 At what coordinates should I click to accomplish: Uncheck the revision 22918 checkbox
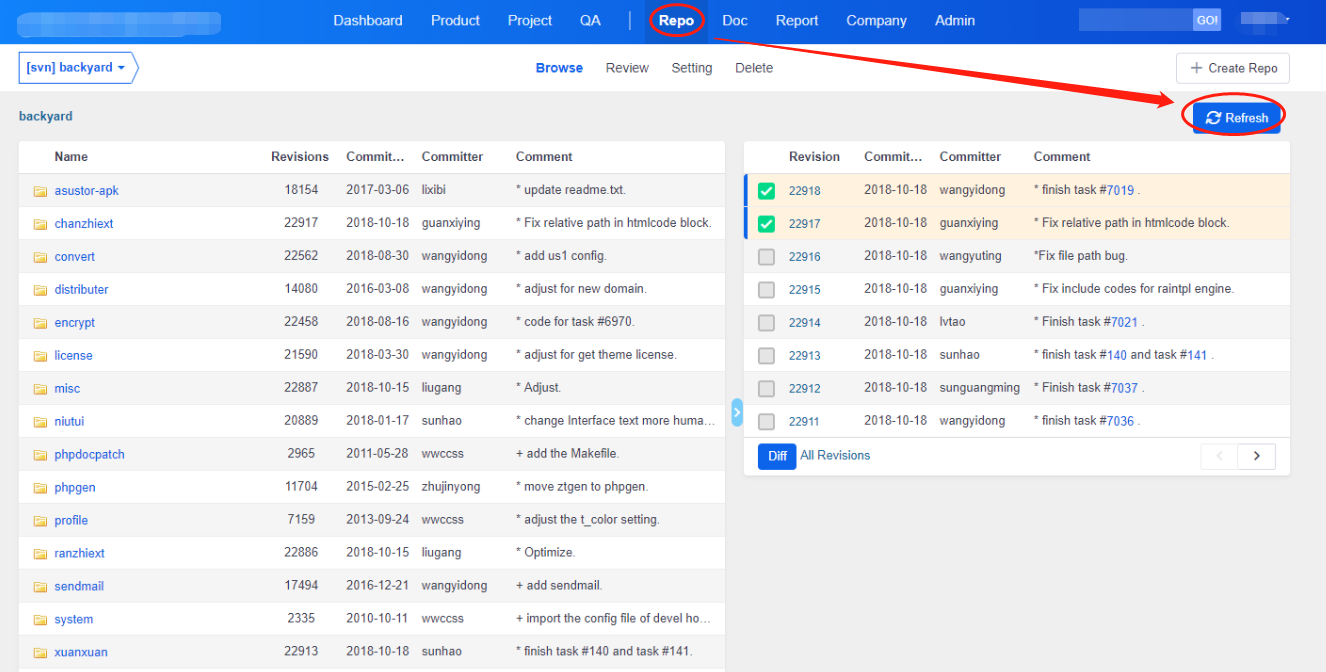[766, 191]
